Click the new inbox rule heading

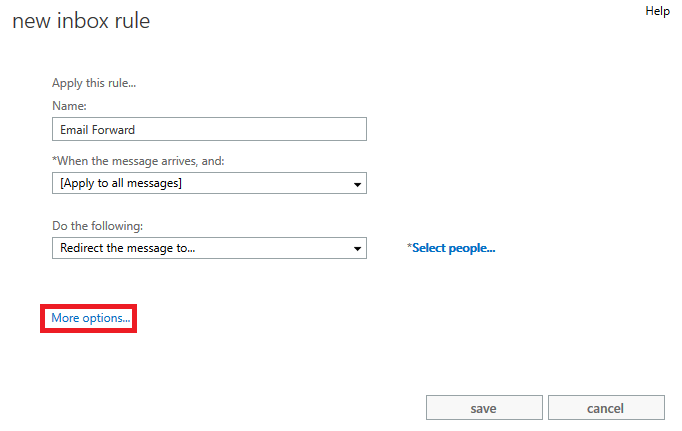click(81, 21)
